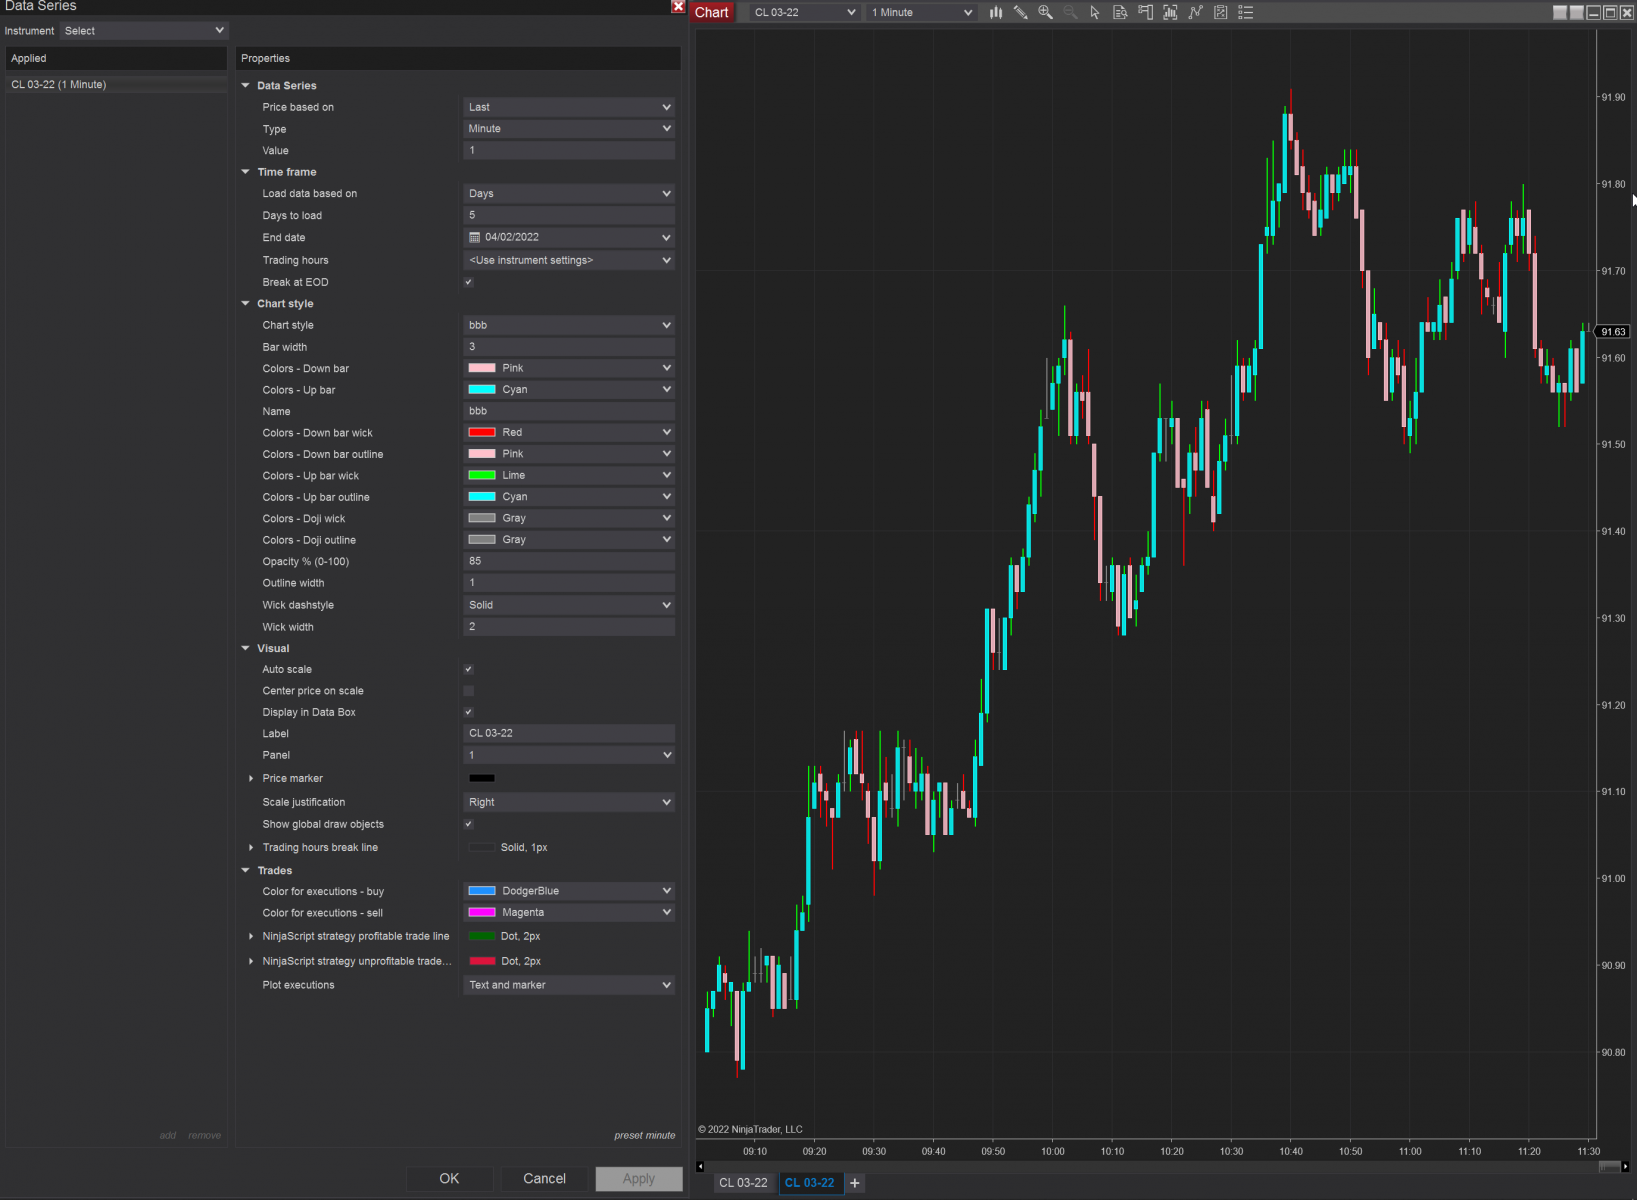Click the remove link under Applied list
Viewport: 1637px width, 1200px height.
click(x=205, y=1136)
